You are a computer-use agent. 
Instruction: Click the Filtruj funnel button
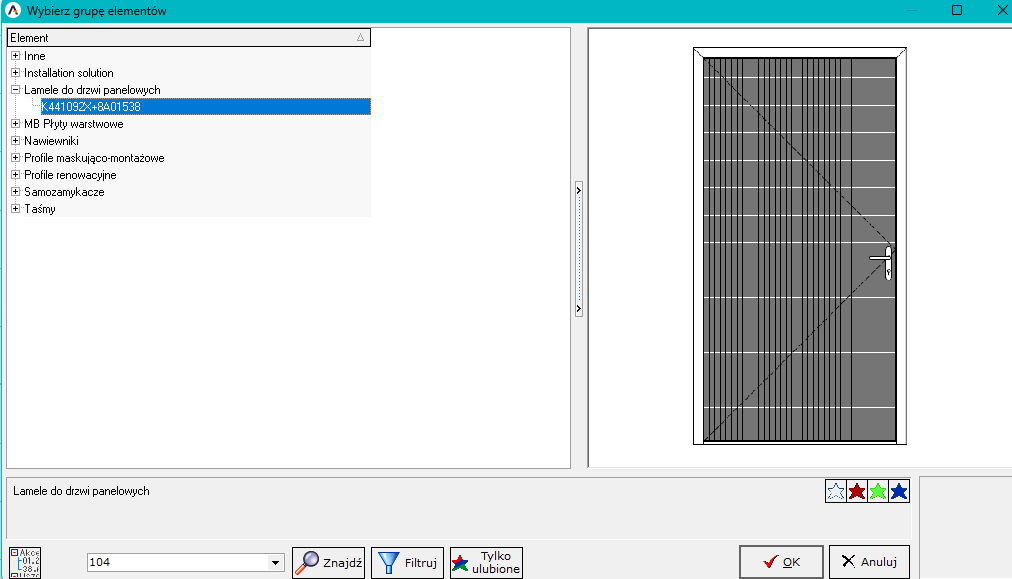pyautogui.click(x=407, y=563)
